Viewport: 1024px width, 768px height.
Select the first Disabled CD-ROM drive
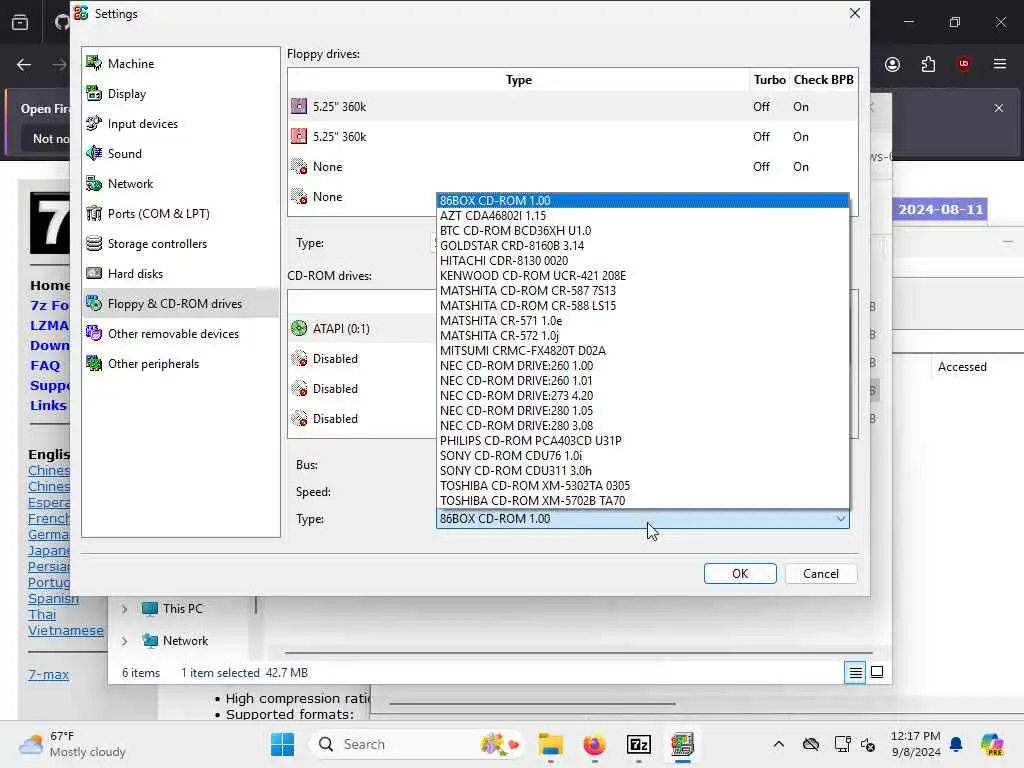(362, 359)
